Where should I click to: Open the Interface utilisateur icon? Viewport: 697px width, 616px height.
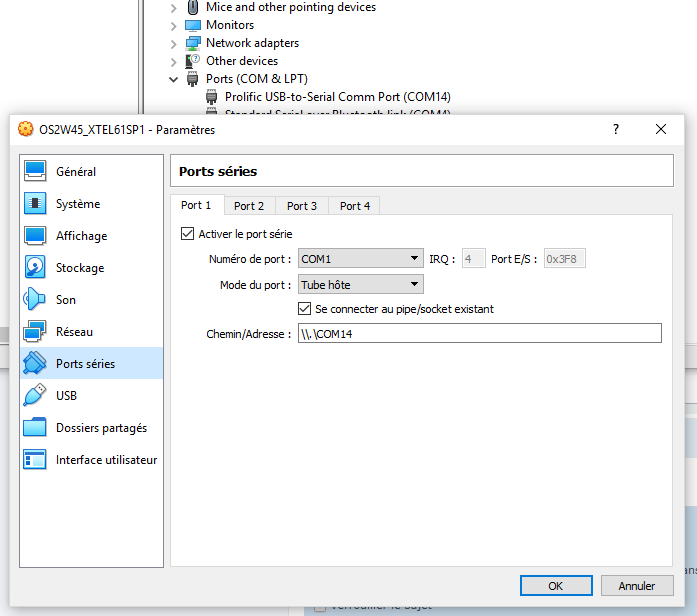point(35,460)
